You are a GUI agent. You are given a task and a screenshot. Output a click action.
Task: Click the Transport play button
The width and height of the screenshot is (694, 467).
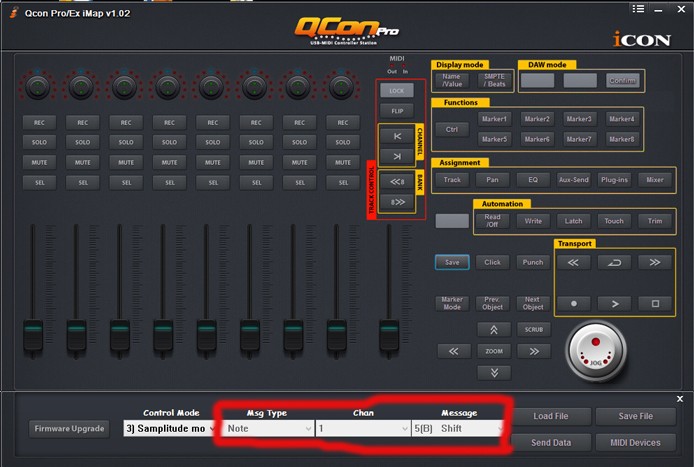tap(614, 304)
